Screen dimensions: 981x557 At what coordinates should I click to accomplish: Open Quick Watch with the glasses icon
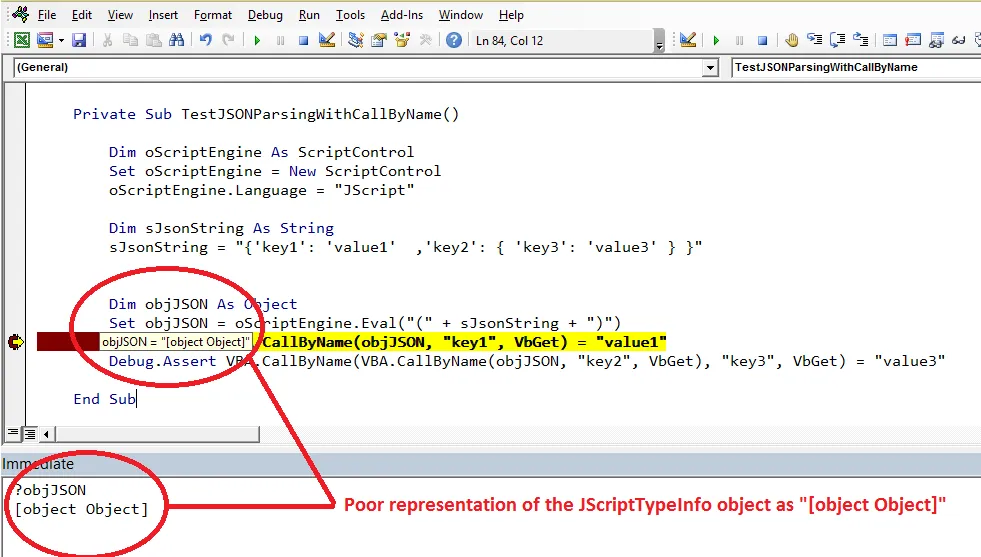(x=958, y=41)
